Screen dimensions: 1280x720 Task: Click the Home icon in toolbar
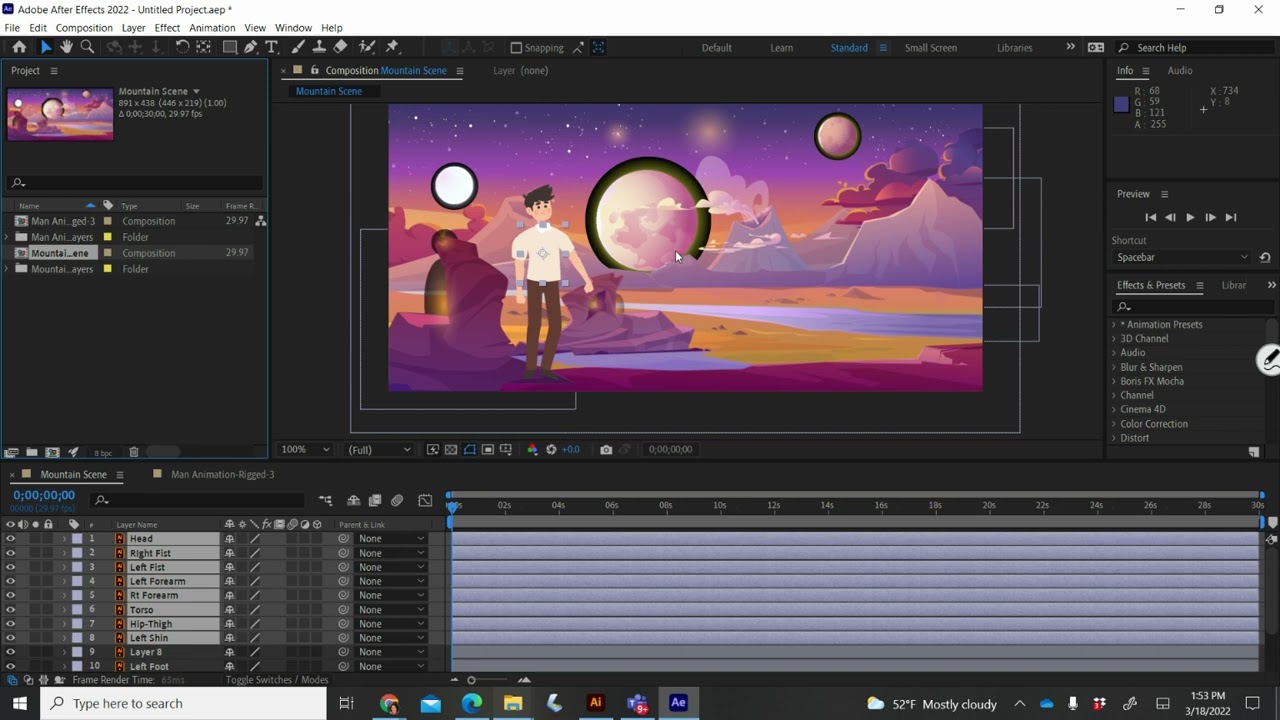pyautogui.click(x=19, y=47)
